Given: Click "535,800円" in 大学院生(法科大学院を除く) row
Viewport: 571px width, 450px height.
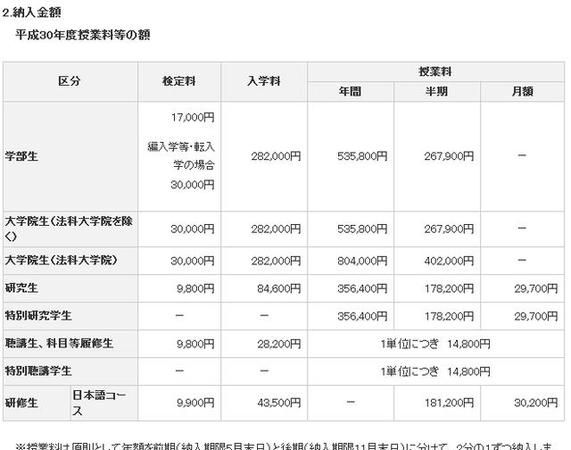Looking at the screenshot, I should (x=362, y=229).
